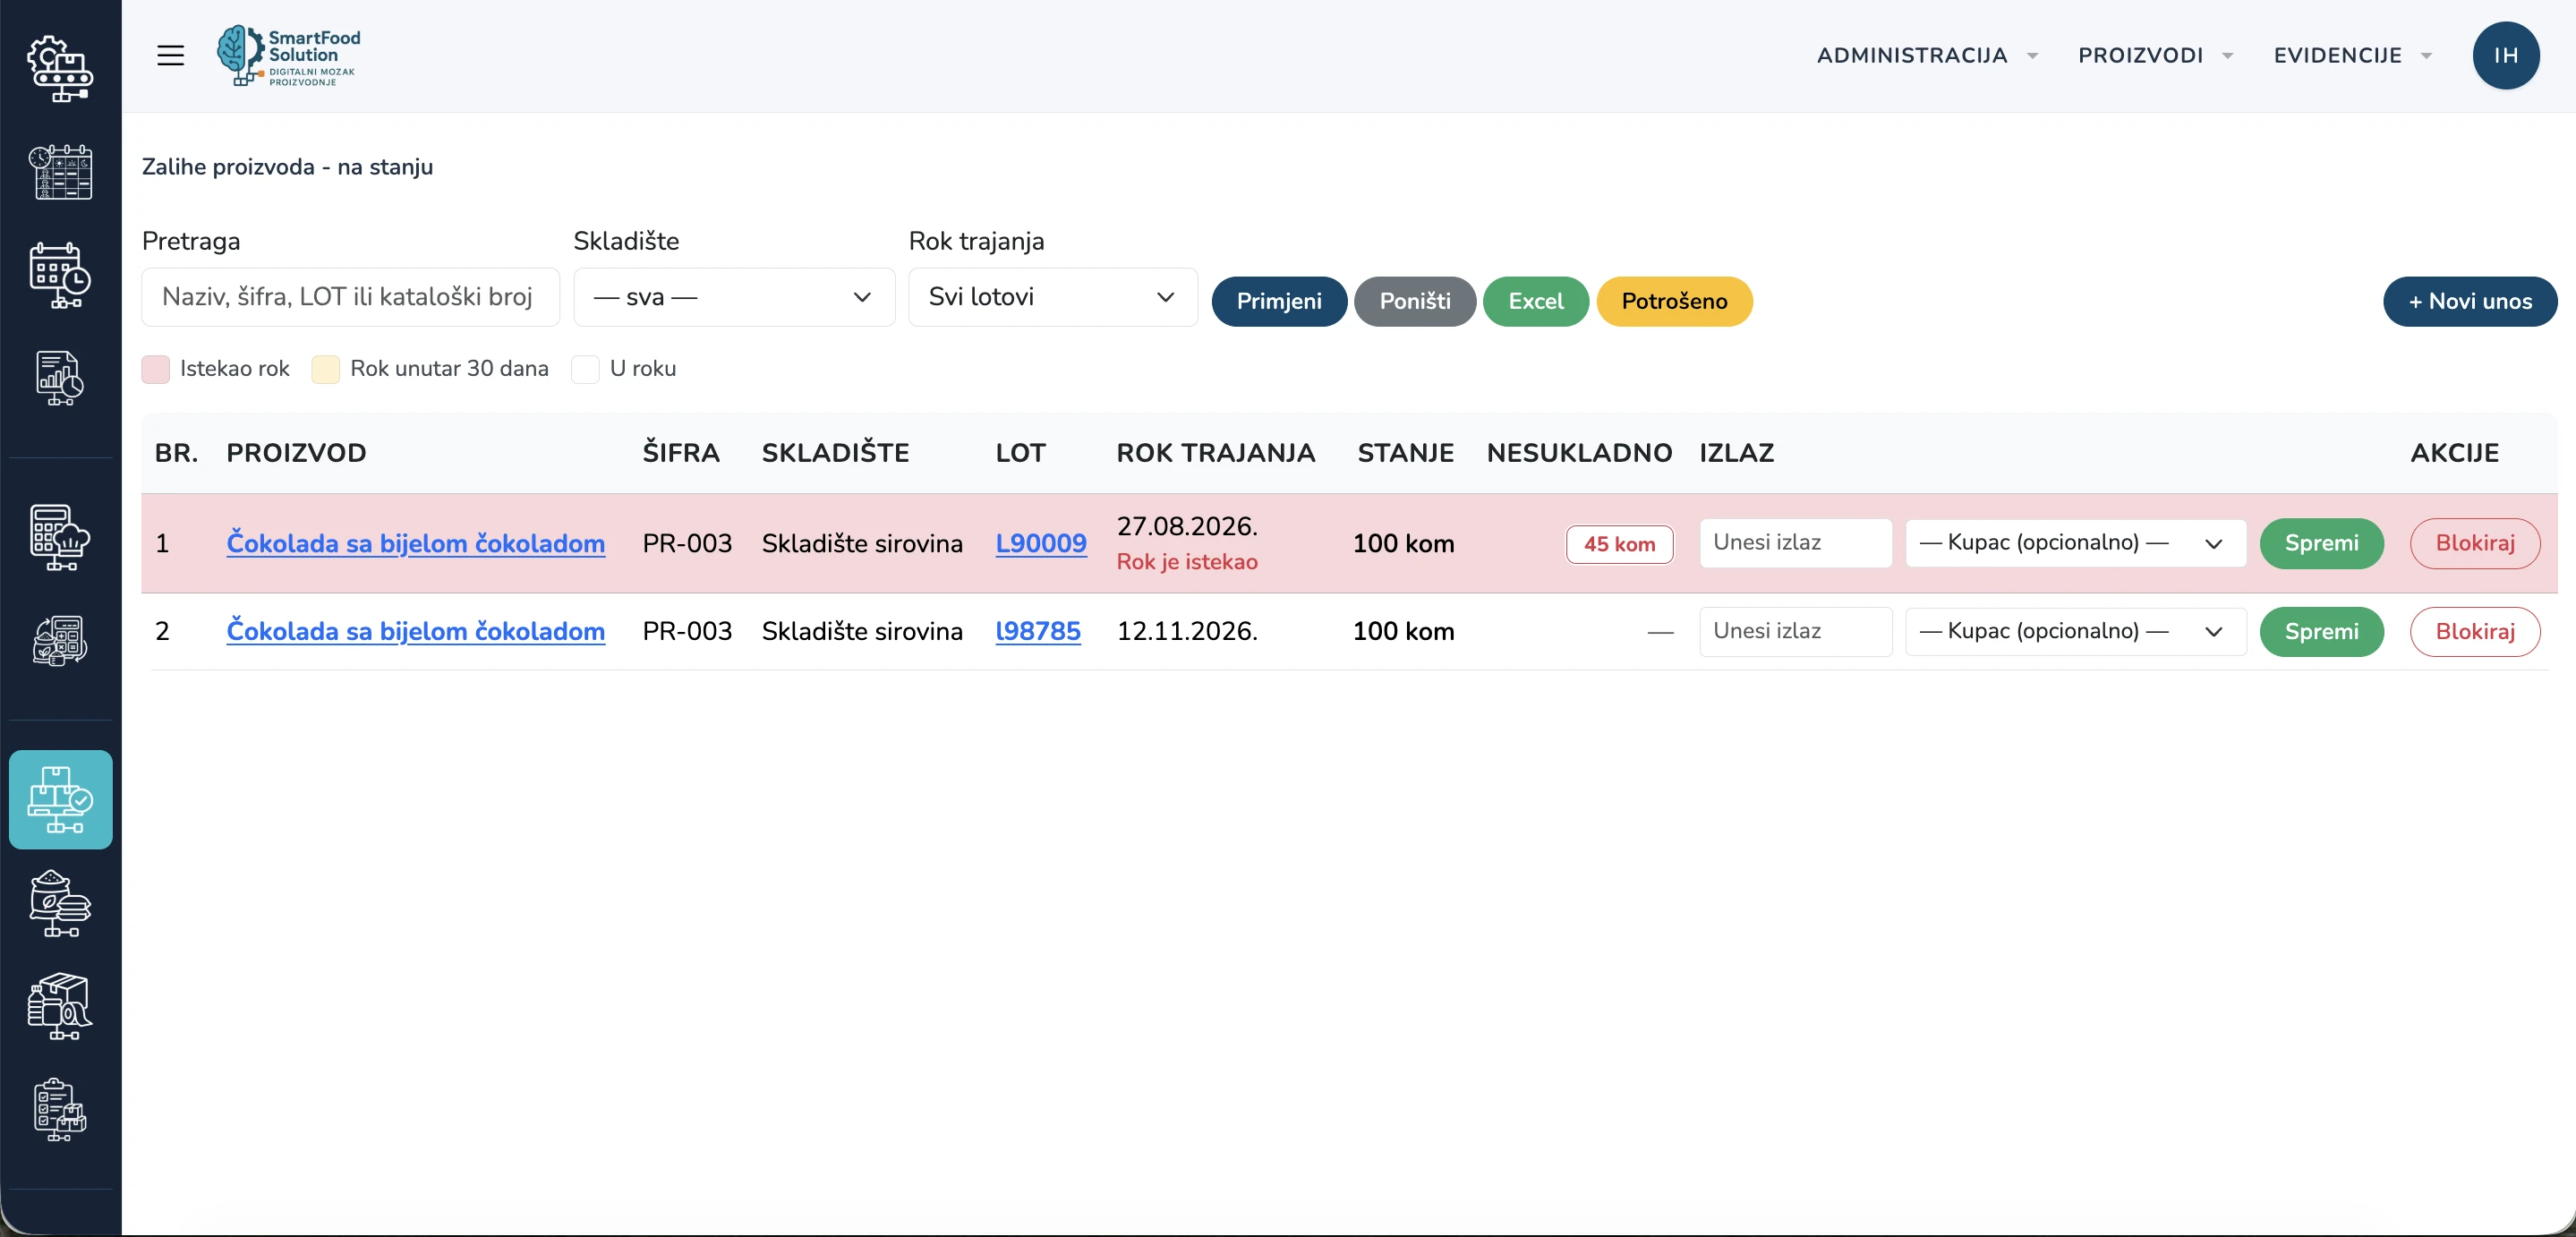Viewport: 2576px width, 1237px height.
Task: Click Blokiraj for lot L90009
Action: pyautogui.click(x=2474, y=543)
